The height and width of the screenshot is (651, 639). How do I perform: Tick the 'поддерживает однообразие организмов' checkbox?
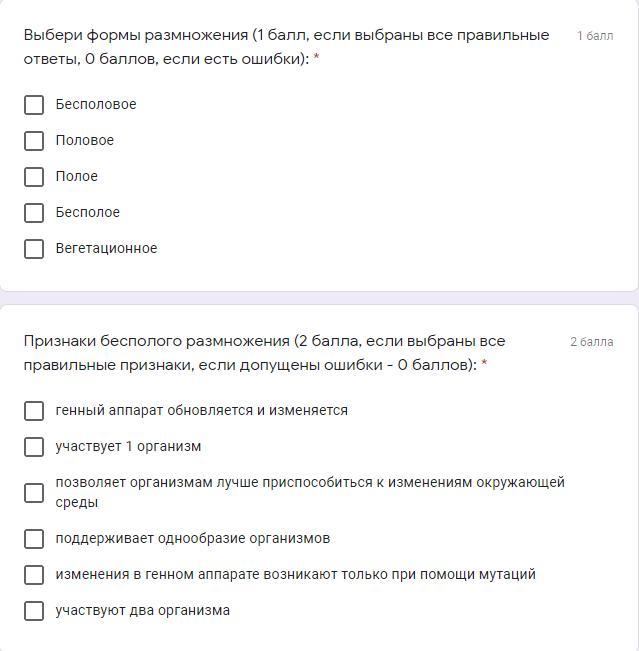(34, 539)
